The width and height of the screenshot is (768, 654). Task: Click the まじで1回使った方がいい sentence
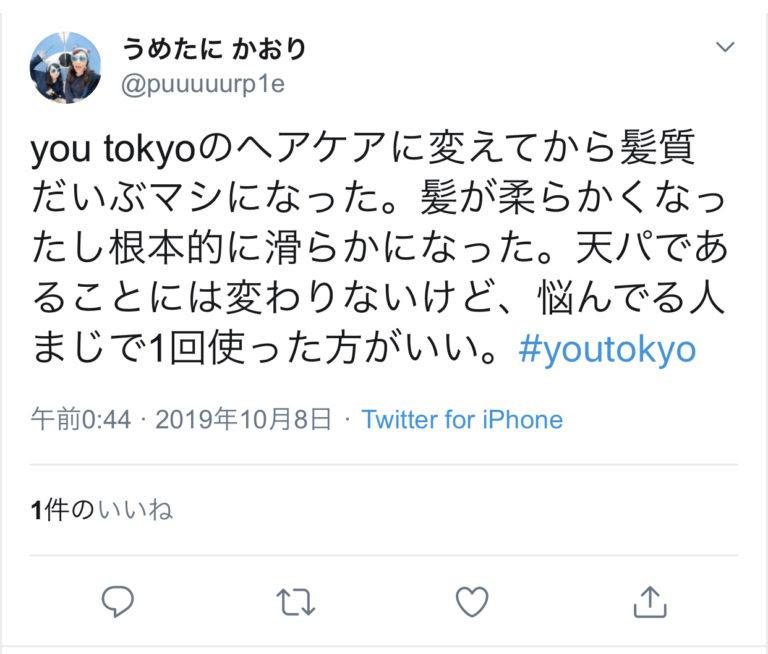[x=265, y=349]
